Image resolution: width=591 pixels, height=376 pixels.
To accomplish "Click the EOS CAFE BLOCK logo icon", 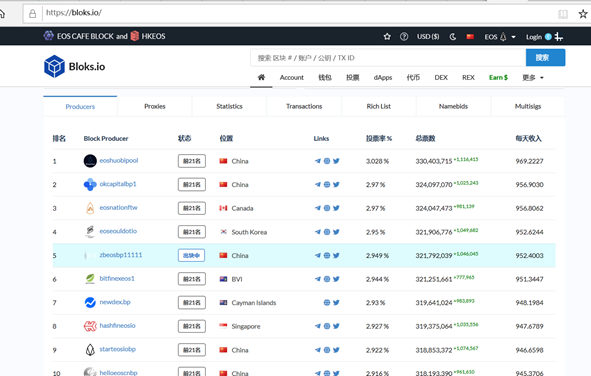I will 48,36.
